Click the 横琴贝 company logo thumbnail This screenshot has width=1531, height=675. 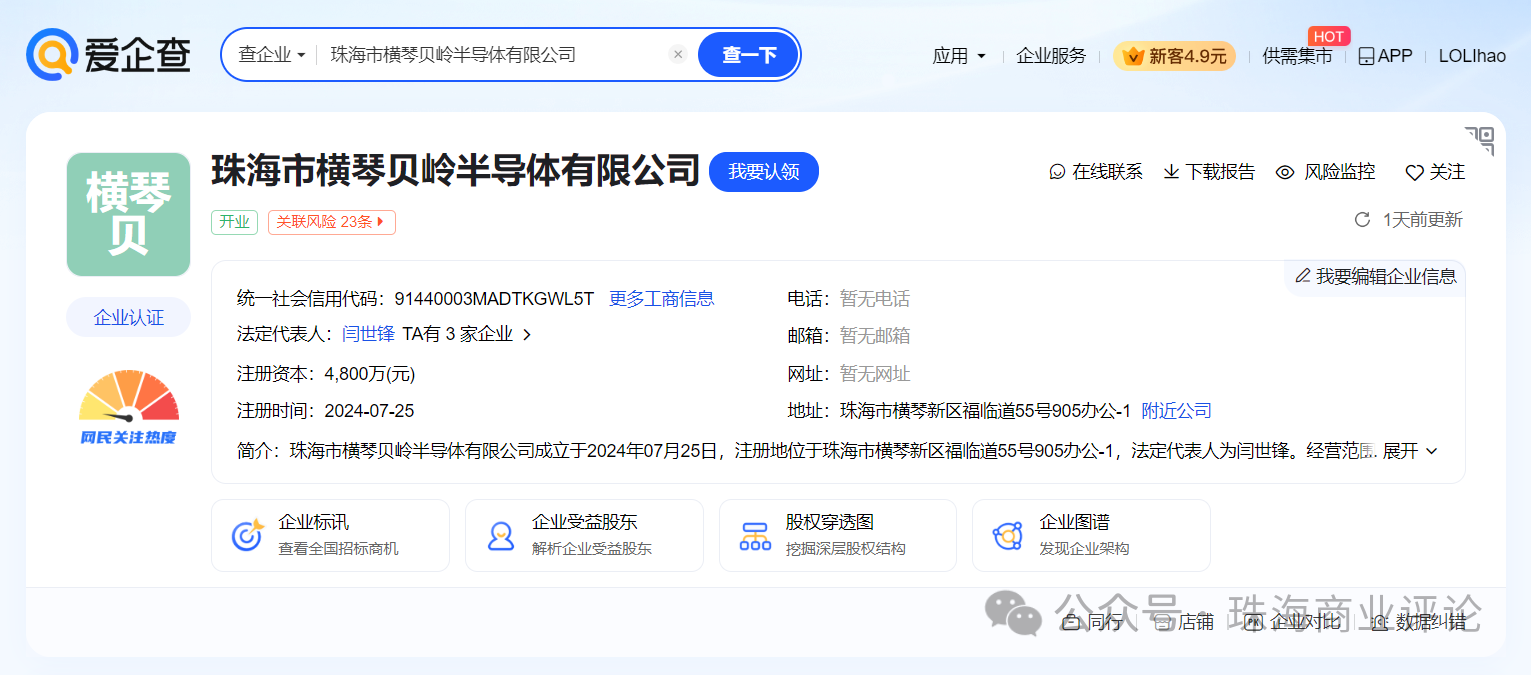128,214
